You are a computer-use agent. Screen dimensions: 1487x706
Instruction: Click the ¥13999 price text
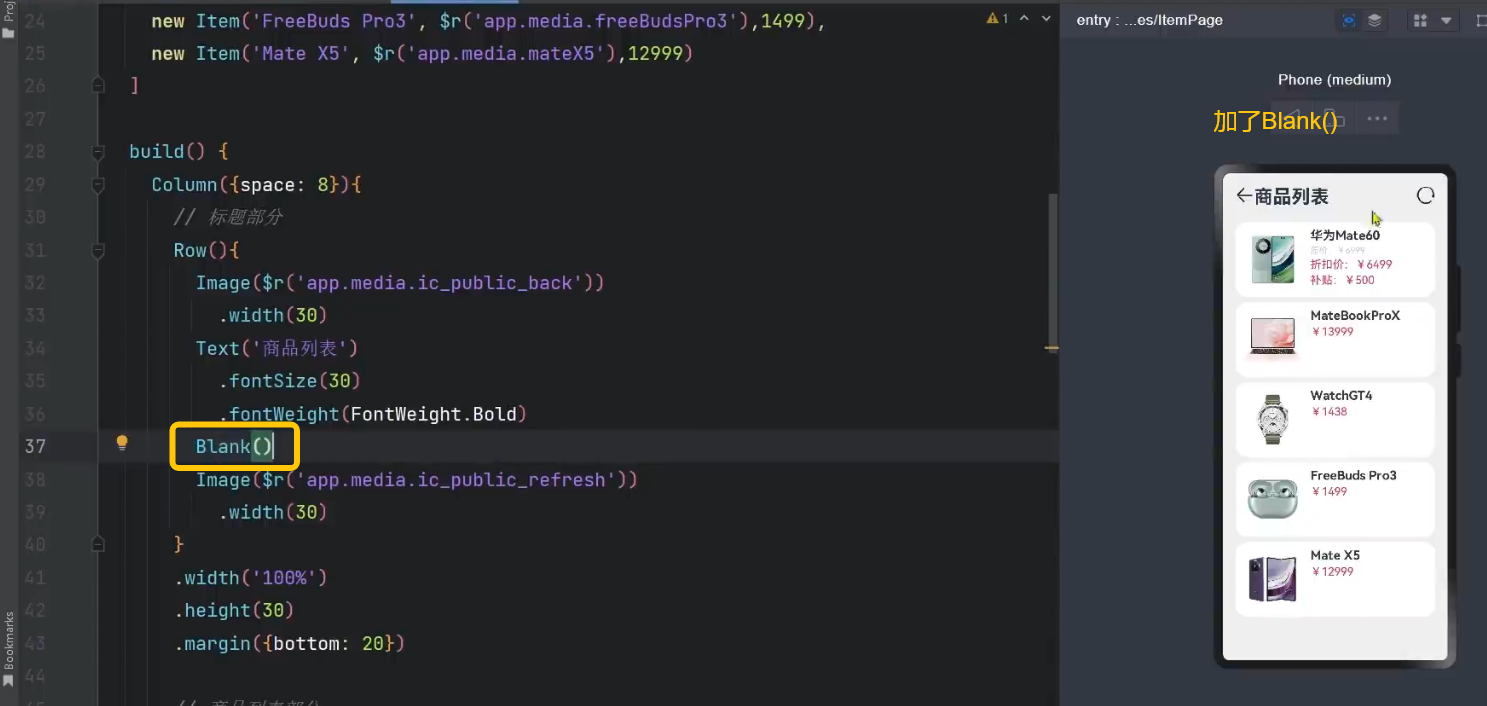pos(1332,332)
